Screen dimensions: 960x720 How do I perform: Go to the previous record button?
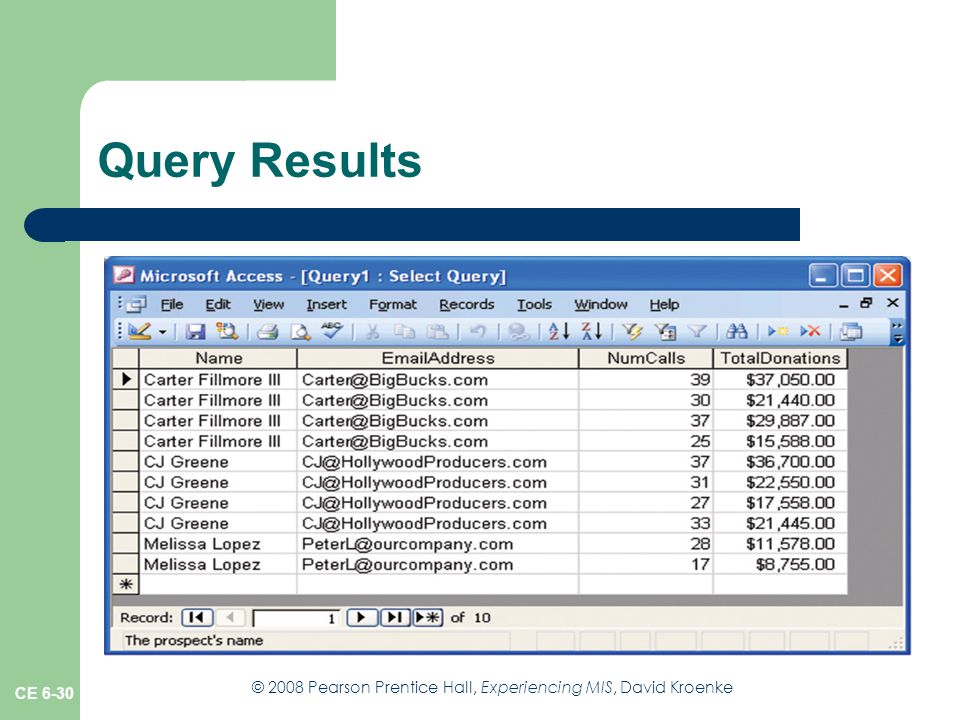tap(230, 617)
